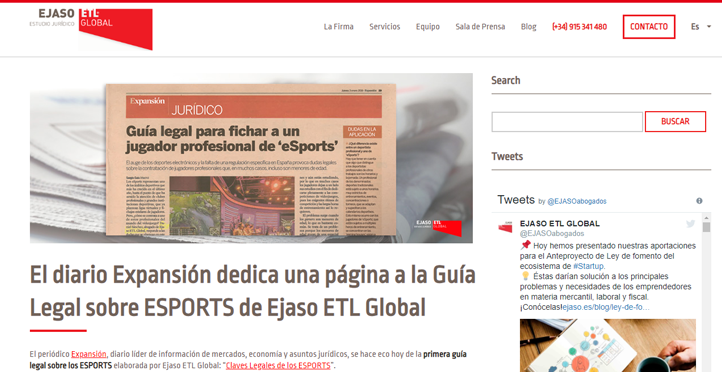Click the EJASO ETL GLOBAL tweet author name
The image size is (722, 372).
point(559,223)
